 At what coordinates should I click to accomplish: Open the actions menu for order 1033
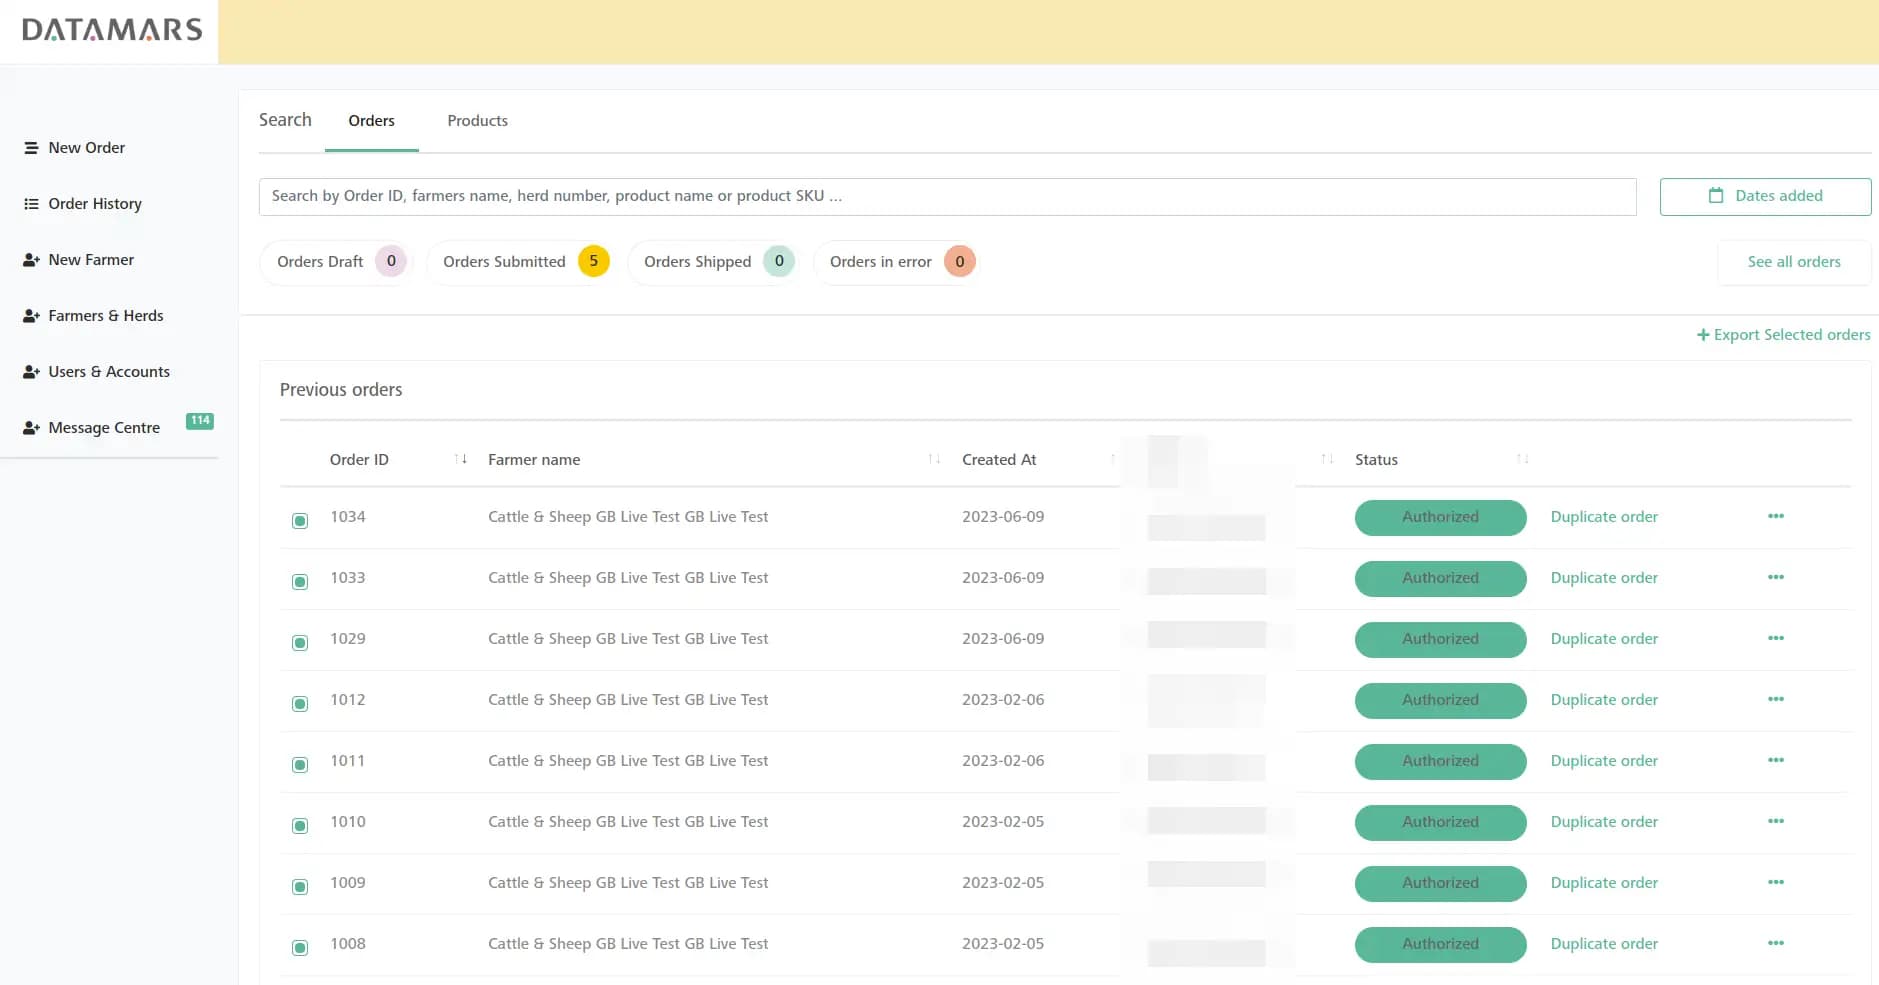point(1775,577)
